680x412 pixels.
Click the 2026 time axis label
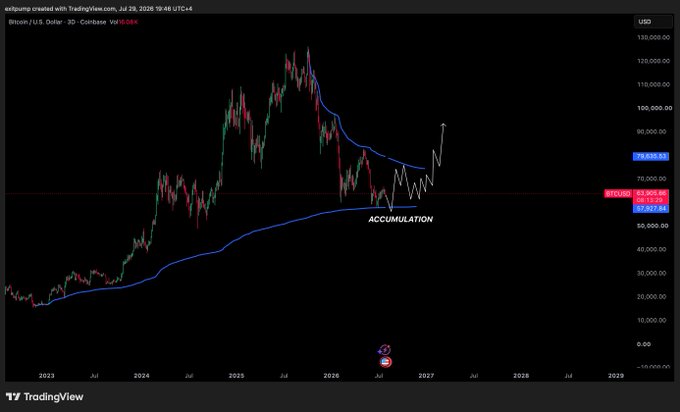click(331, 376)
